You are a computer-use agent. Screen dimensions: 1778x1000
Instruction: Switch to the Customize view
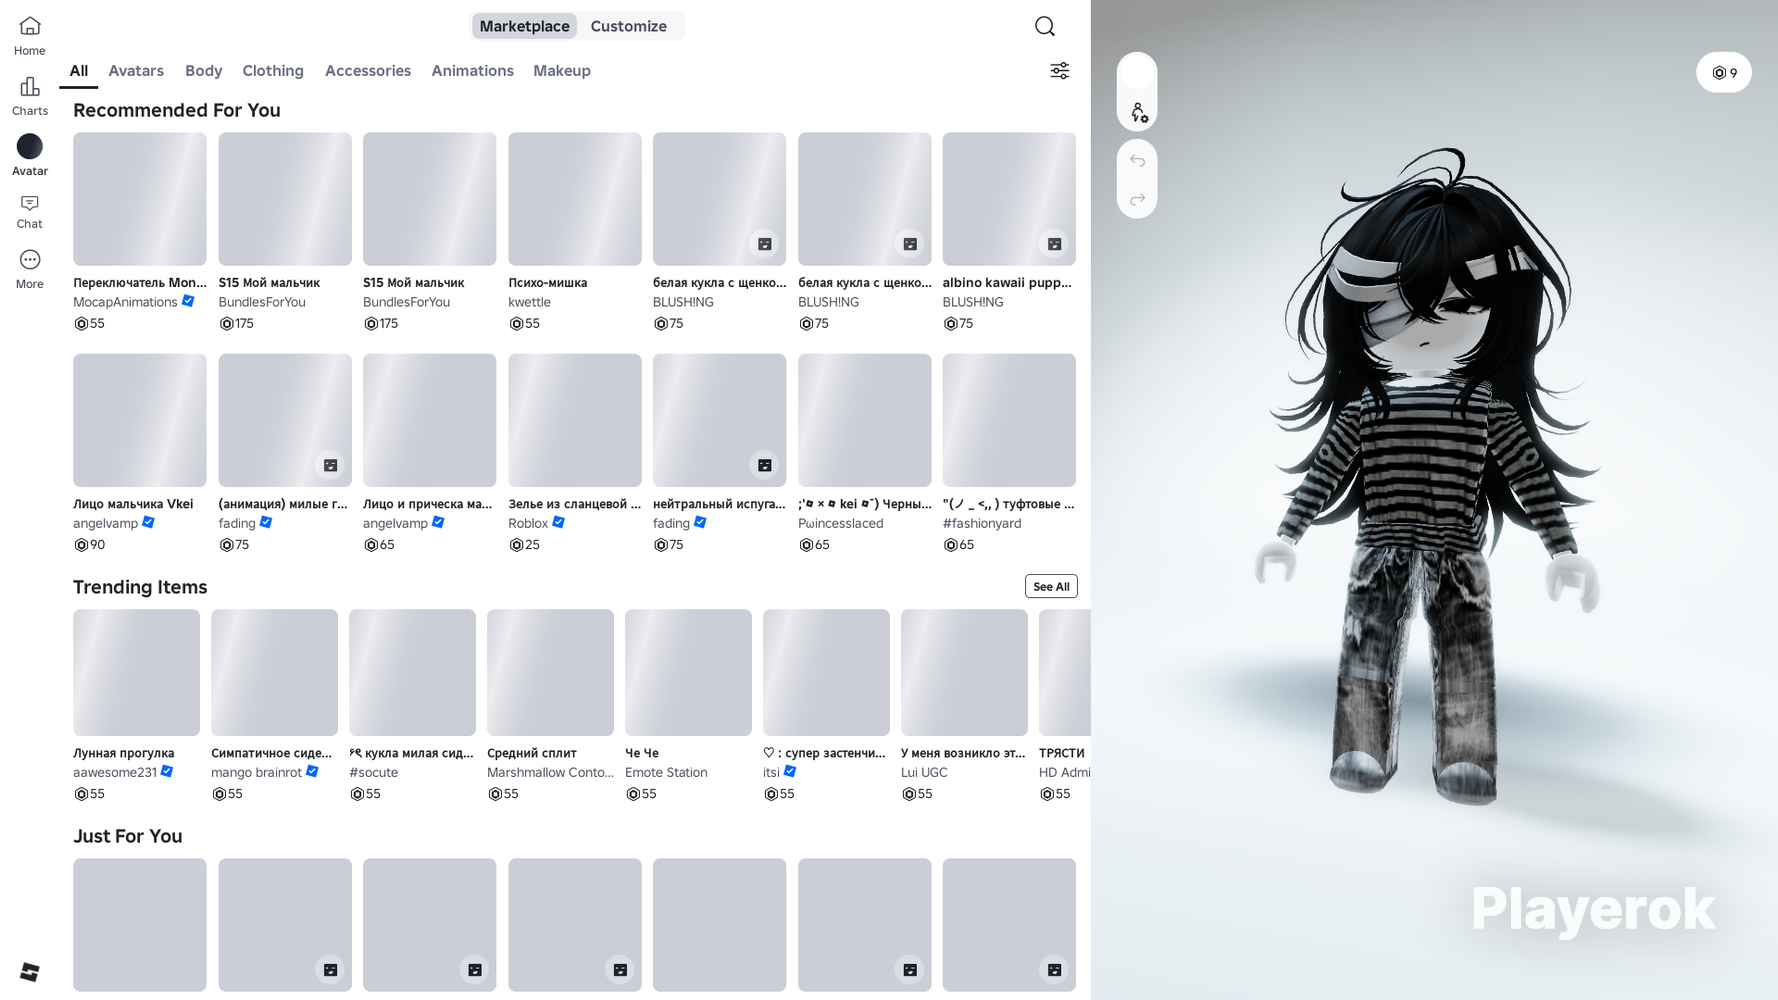[628, 26]
